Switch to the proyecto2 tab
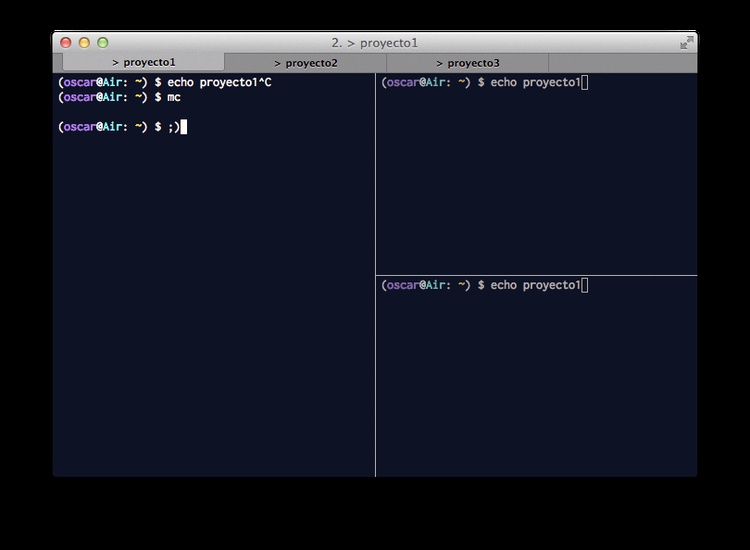Image resolution: width=750 pixels, height=550 pixels. (x=306, y=63)
